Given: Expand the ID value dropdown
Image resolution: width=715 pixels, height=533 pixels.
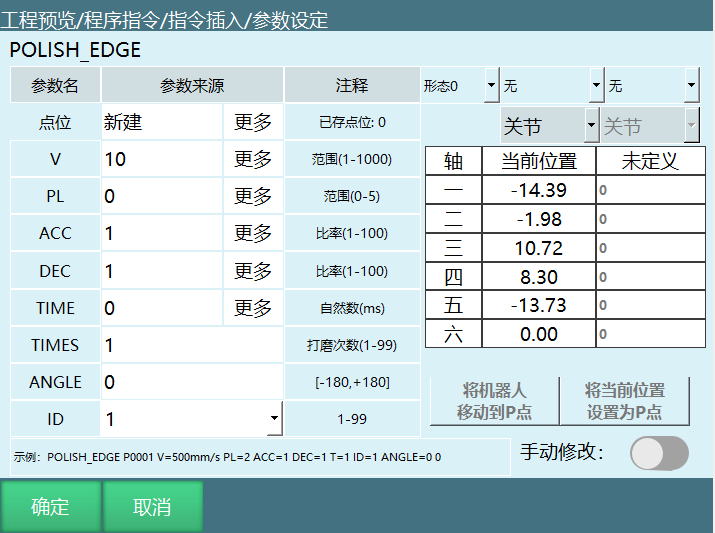Looking at the screenshot, I should point(274,419).
